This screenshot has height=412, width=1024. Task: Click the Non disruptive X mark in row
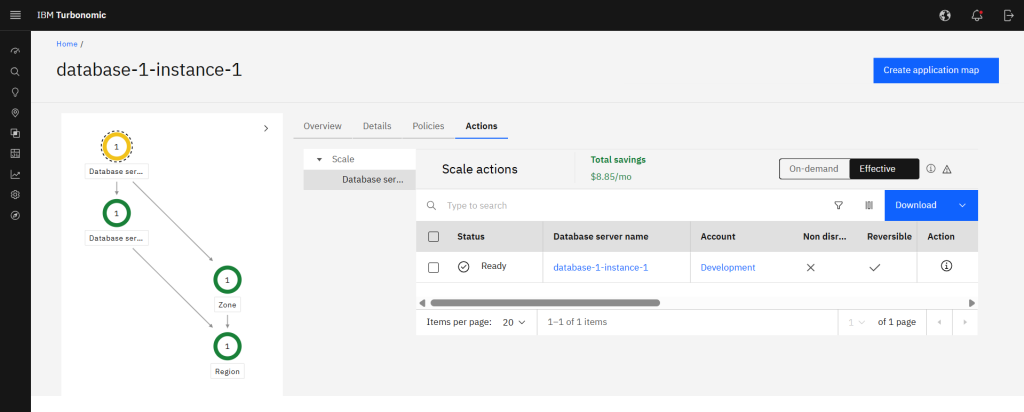[x=810, y=267]
